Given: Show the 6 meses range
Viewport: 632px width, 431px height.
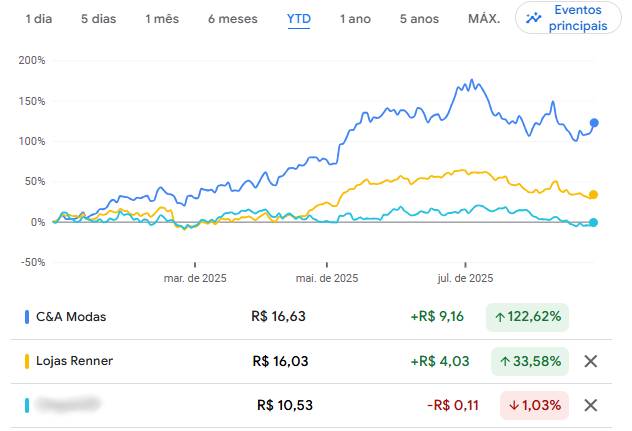Looking at the screenshot, I should (x=232, y=19).
